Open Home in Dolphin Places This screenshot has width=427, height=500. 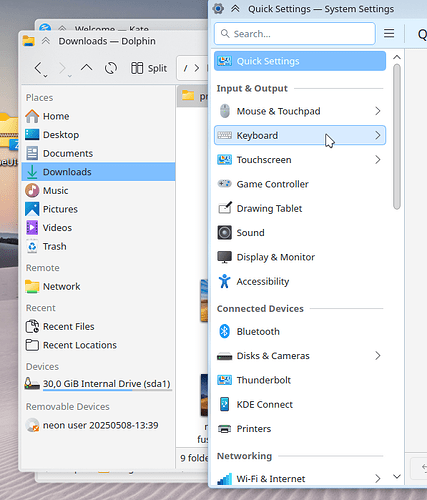[x=99, y=116]
